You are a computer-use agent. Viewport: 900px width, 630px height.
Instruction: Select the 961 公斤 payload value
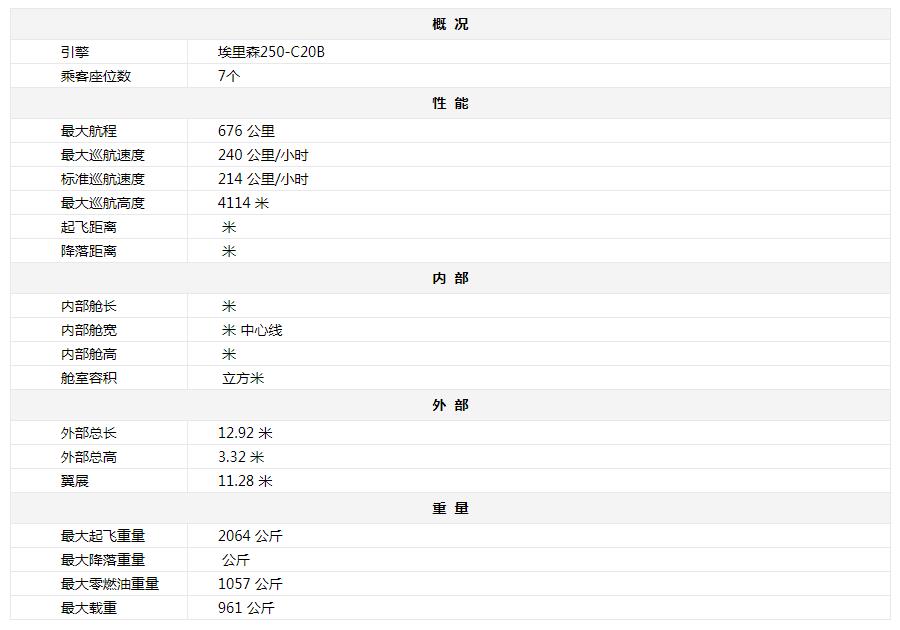point(246,608)
